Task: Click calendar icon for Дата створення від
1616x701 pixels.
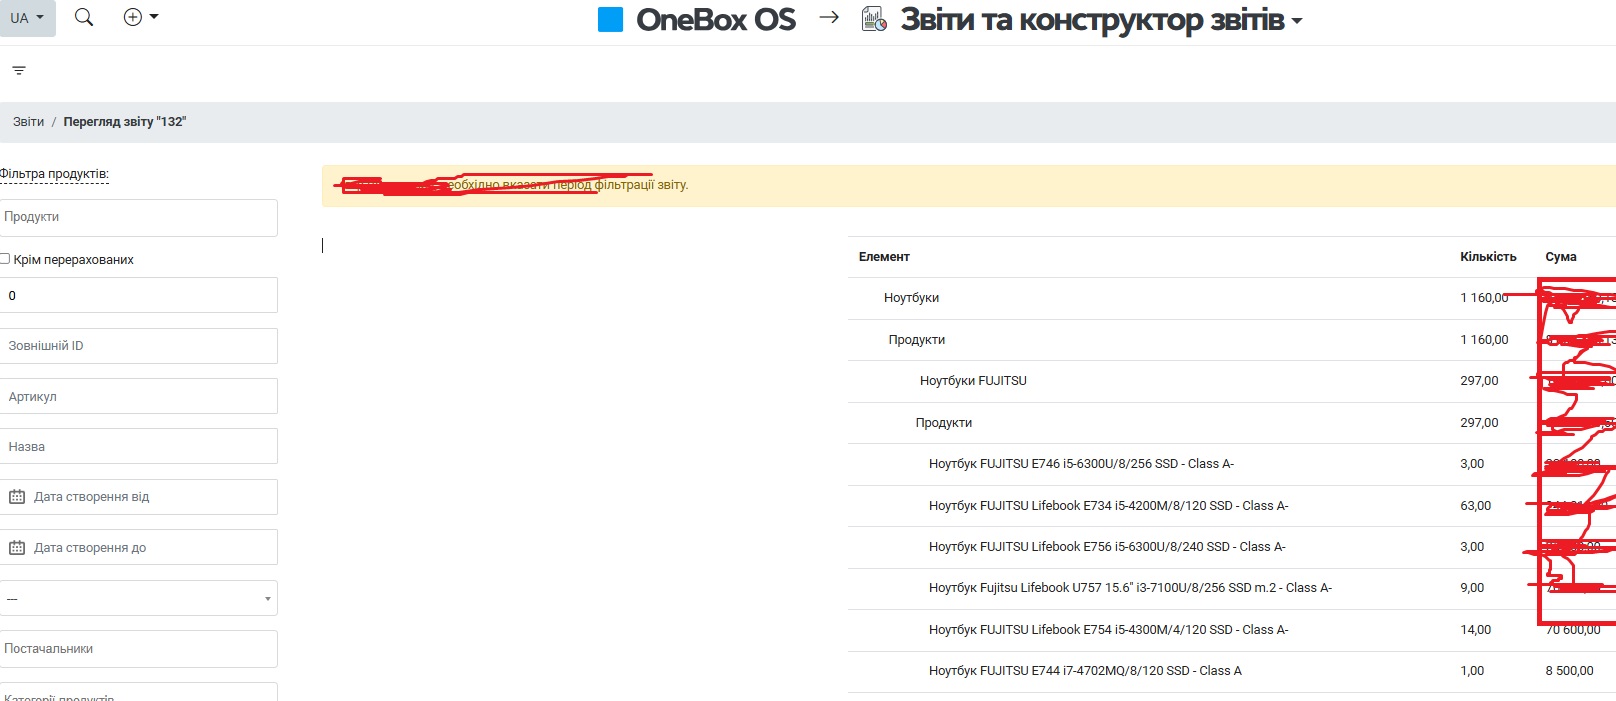Action: (x=17, y=497)
